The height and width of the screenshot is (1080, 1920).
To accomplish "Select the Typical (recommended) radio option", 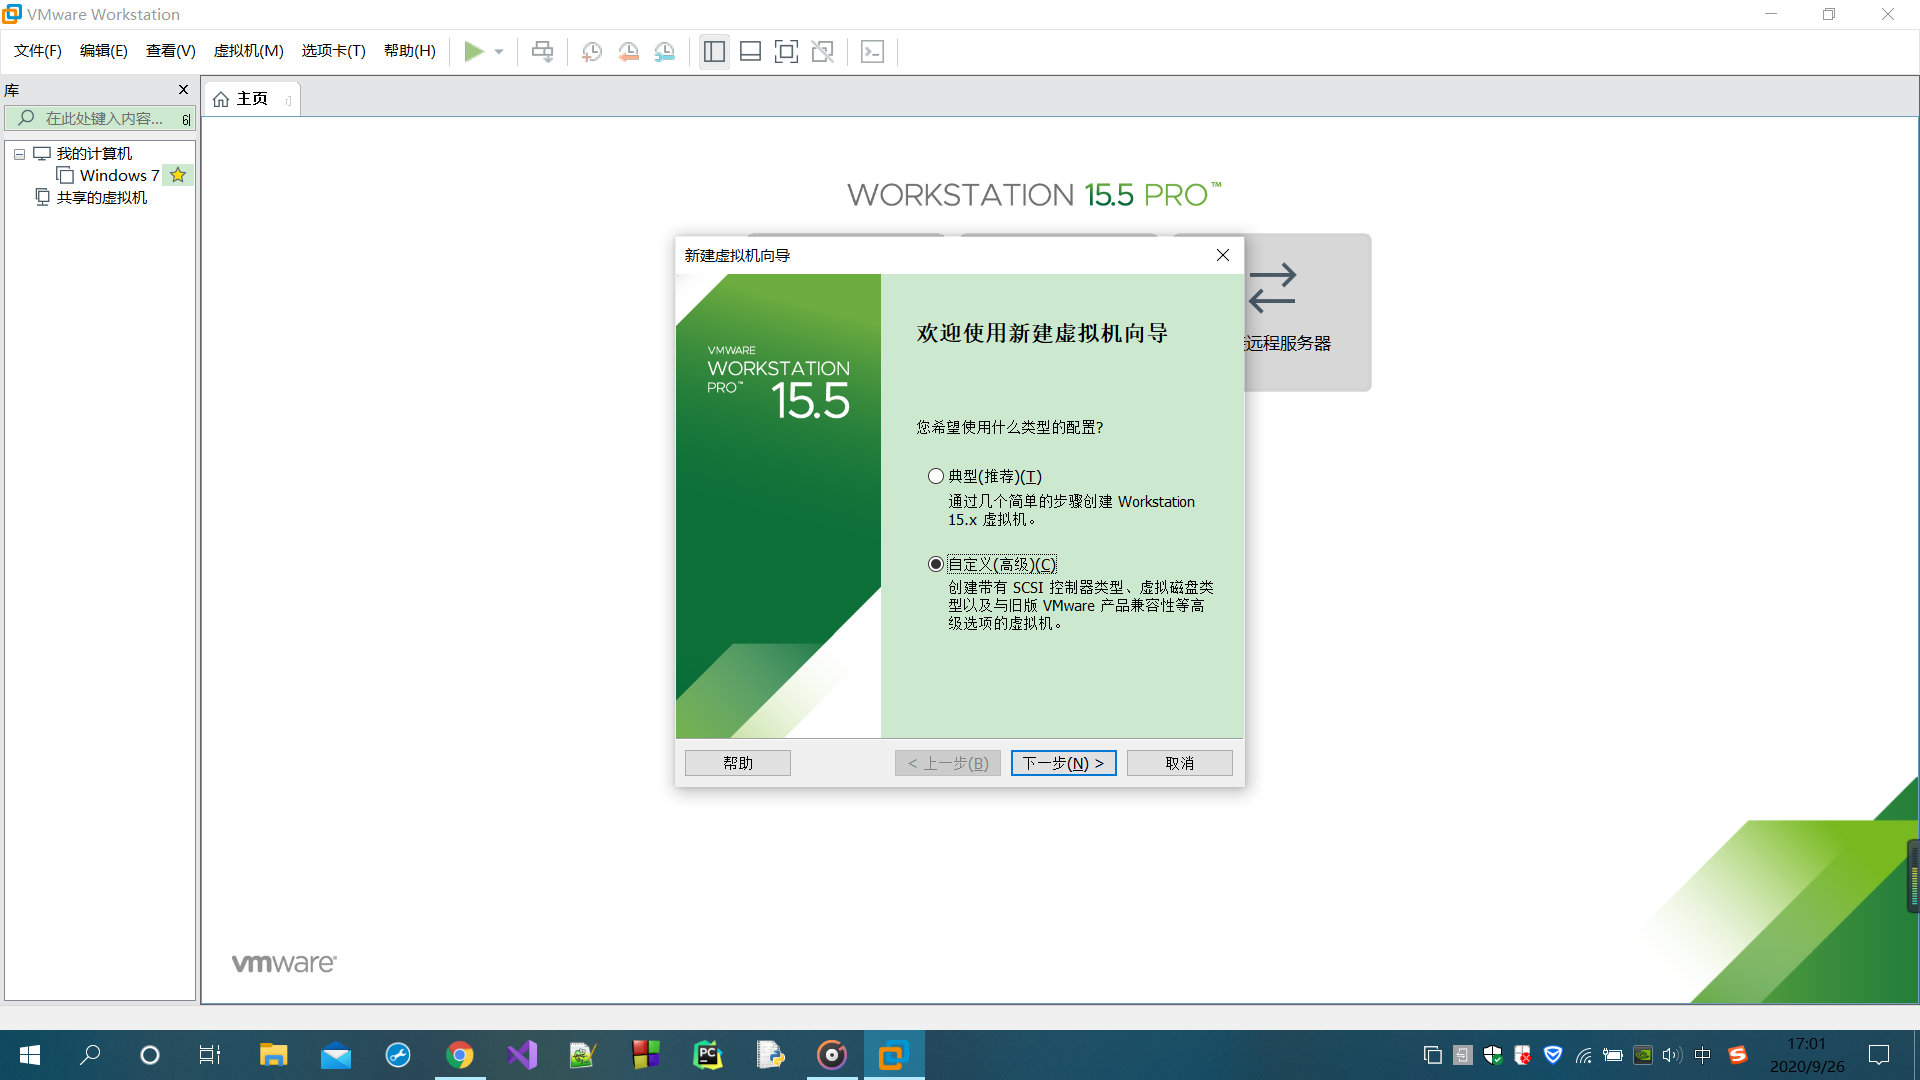I will coord(936,476).
